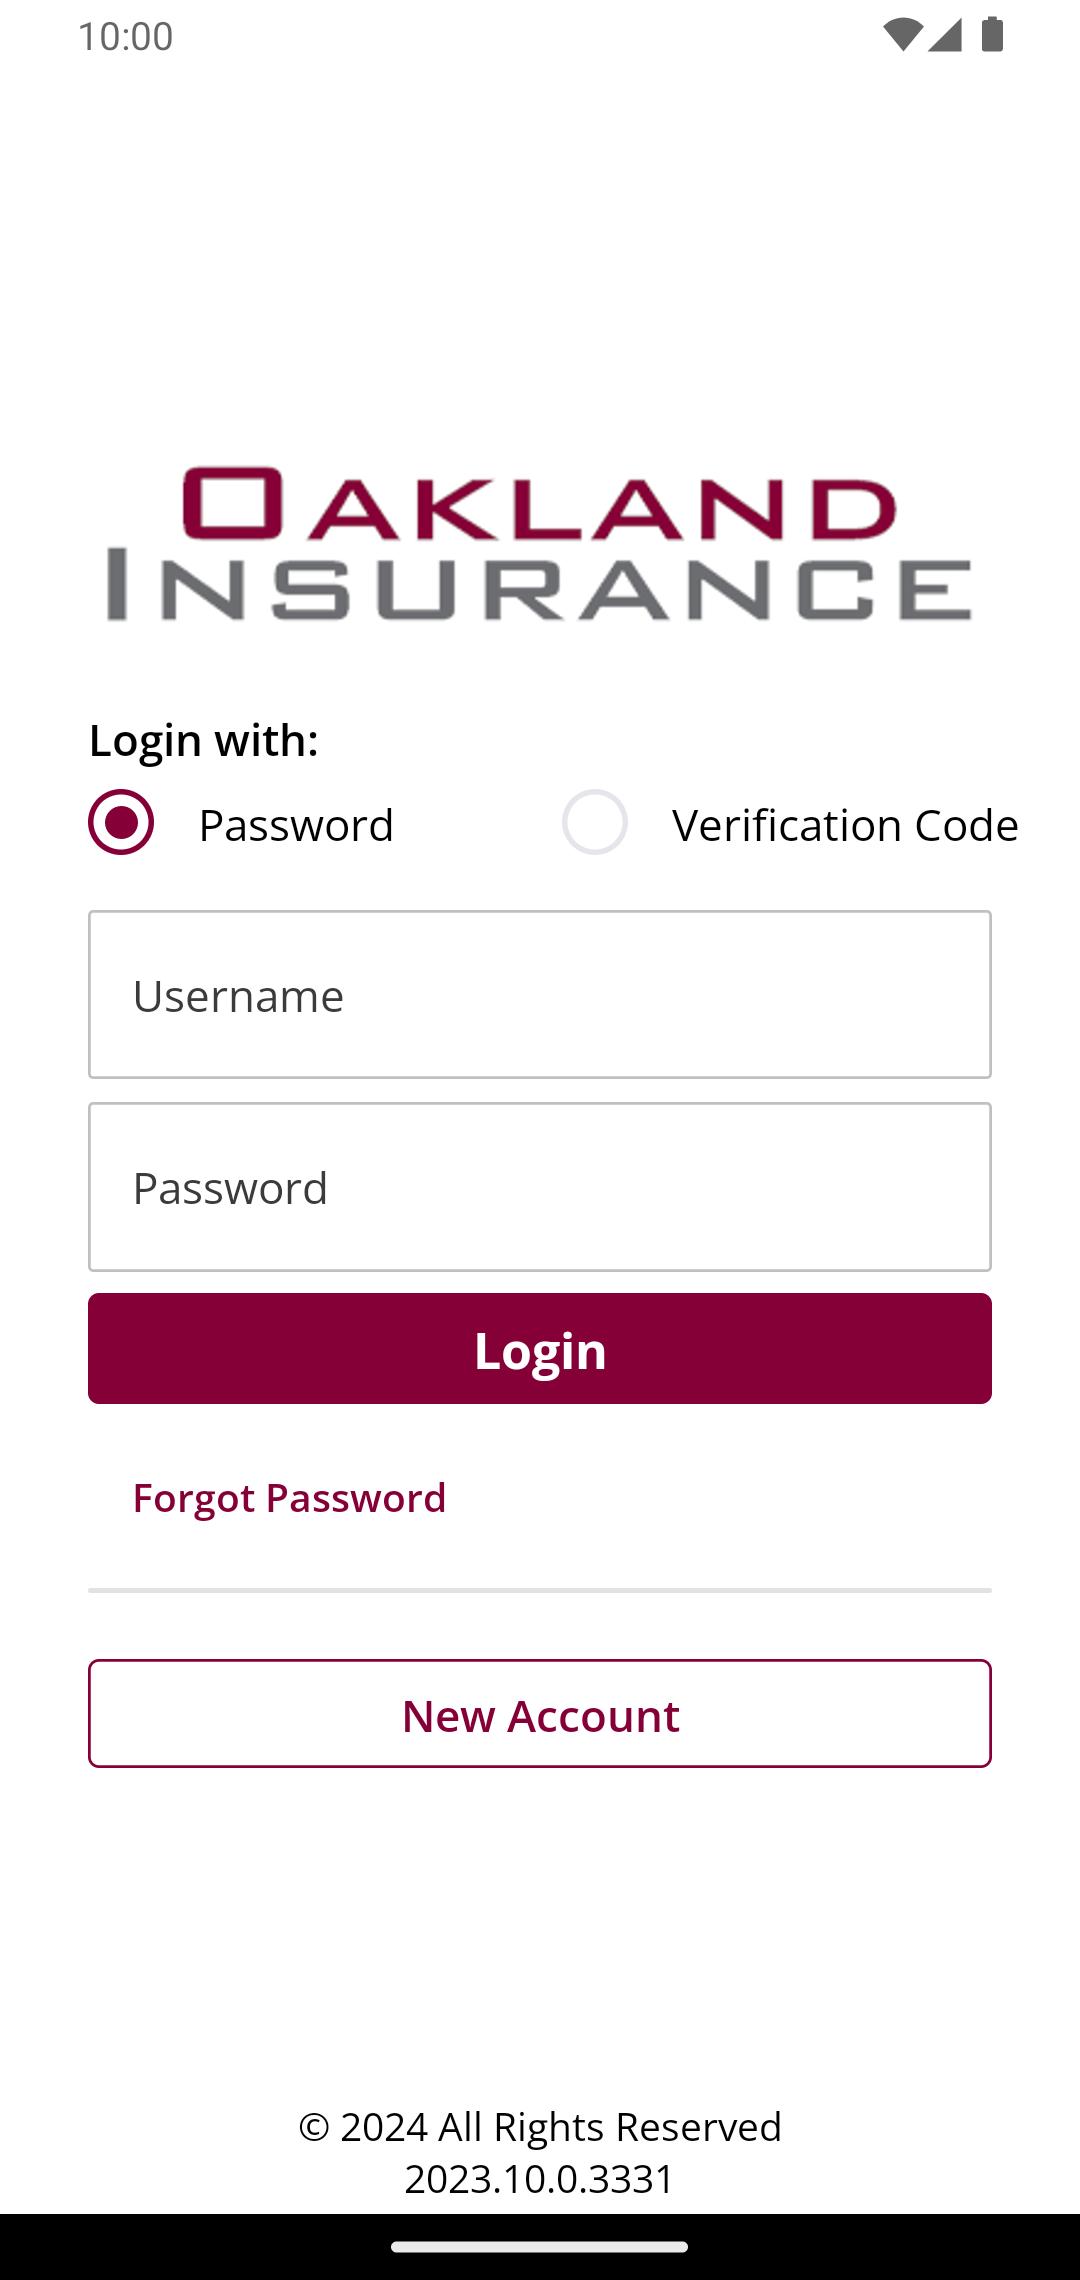Viewport: 1080px width, 2280px height.
Task: Tap the battery status icon
Action: pyautogui.click(x=992, y=35)
